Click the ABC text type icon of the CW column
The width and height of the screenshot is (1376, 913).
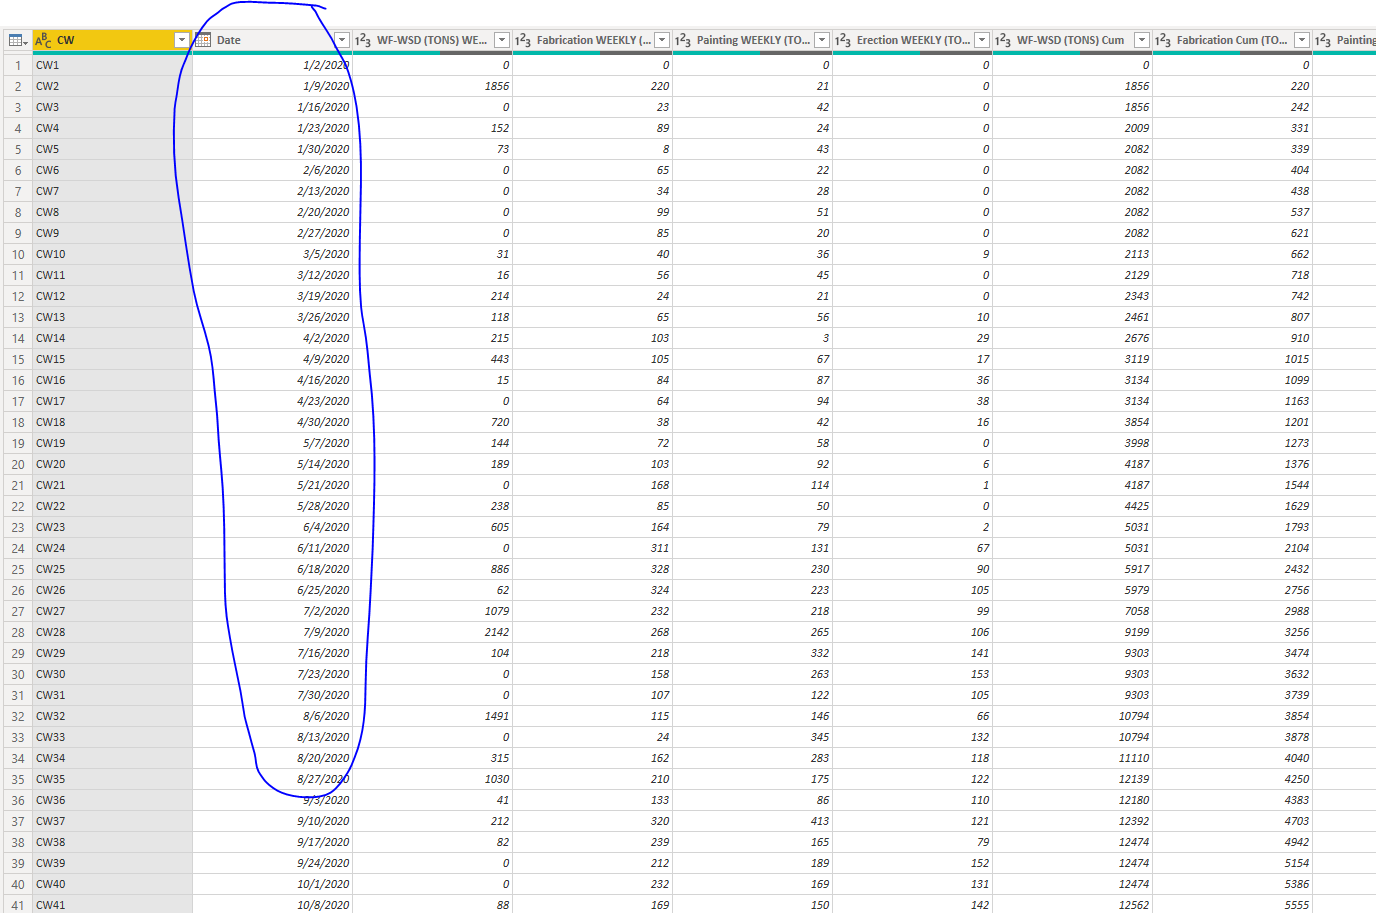click(x=43, y=40)
